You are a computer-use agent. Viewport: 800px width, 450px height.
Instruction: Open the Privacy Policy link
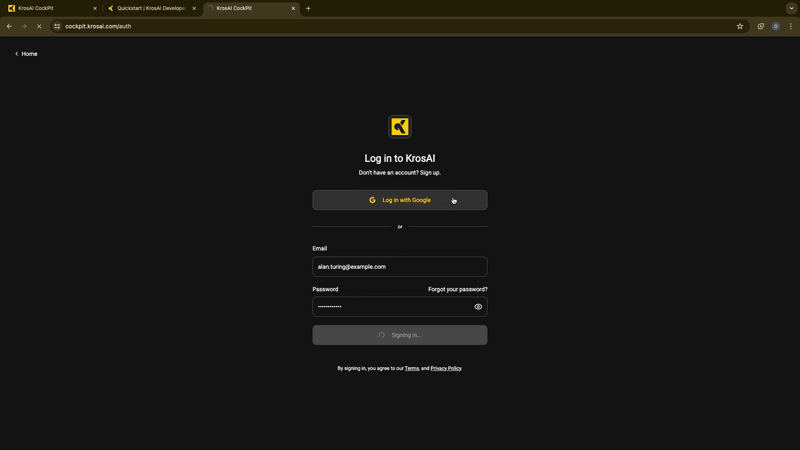coord(446,369)
